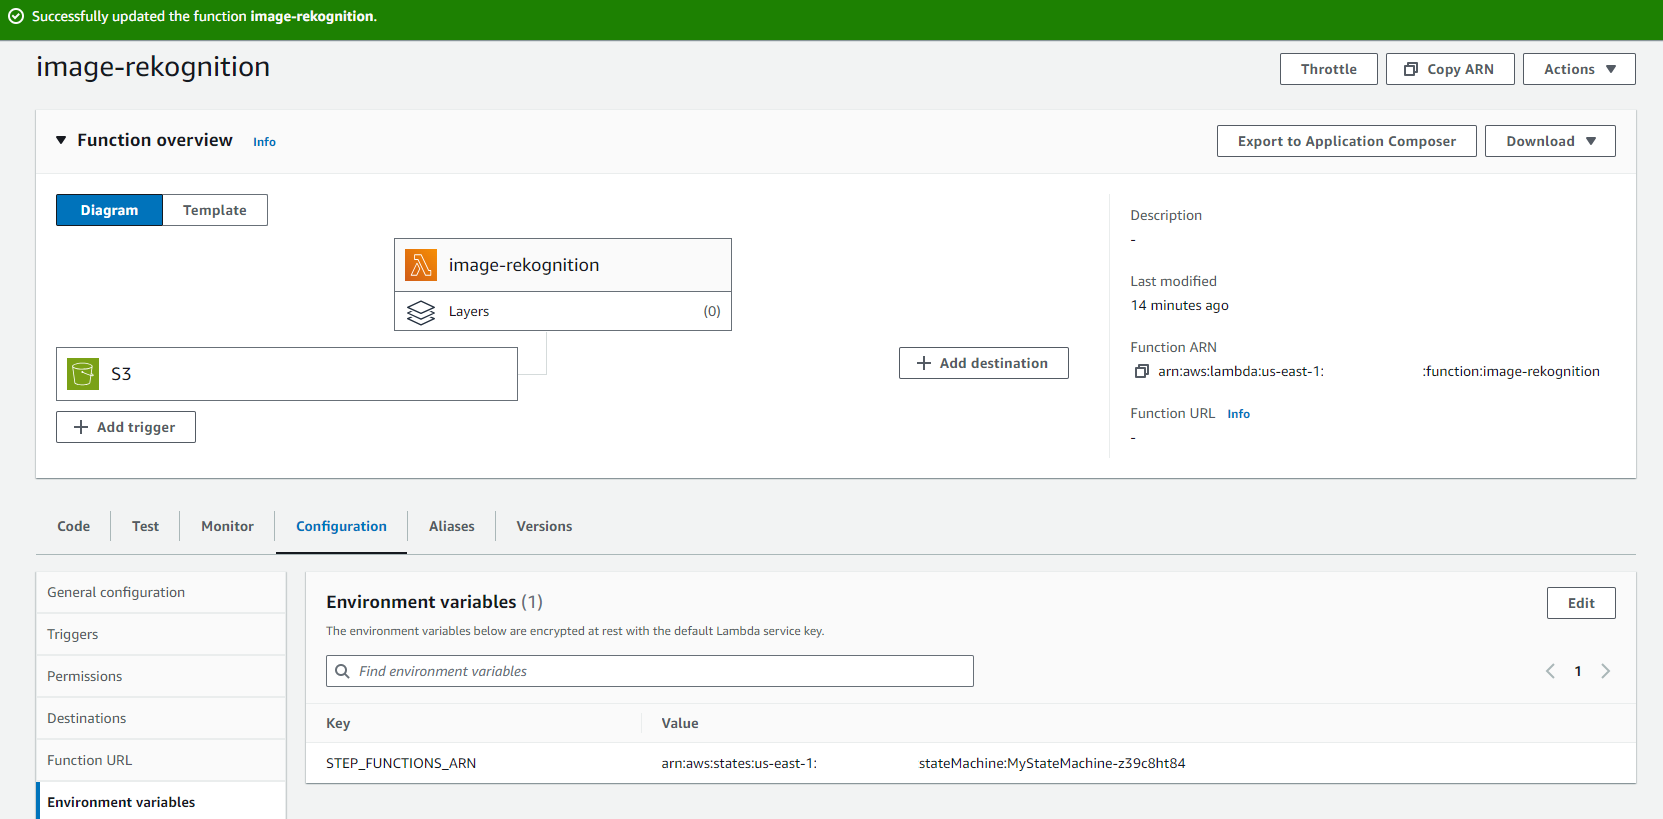Open the Versions tab
Viewport: 1663px width, 819px height.
click(x=544, y=526)
